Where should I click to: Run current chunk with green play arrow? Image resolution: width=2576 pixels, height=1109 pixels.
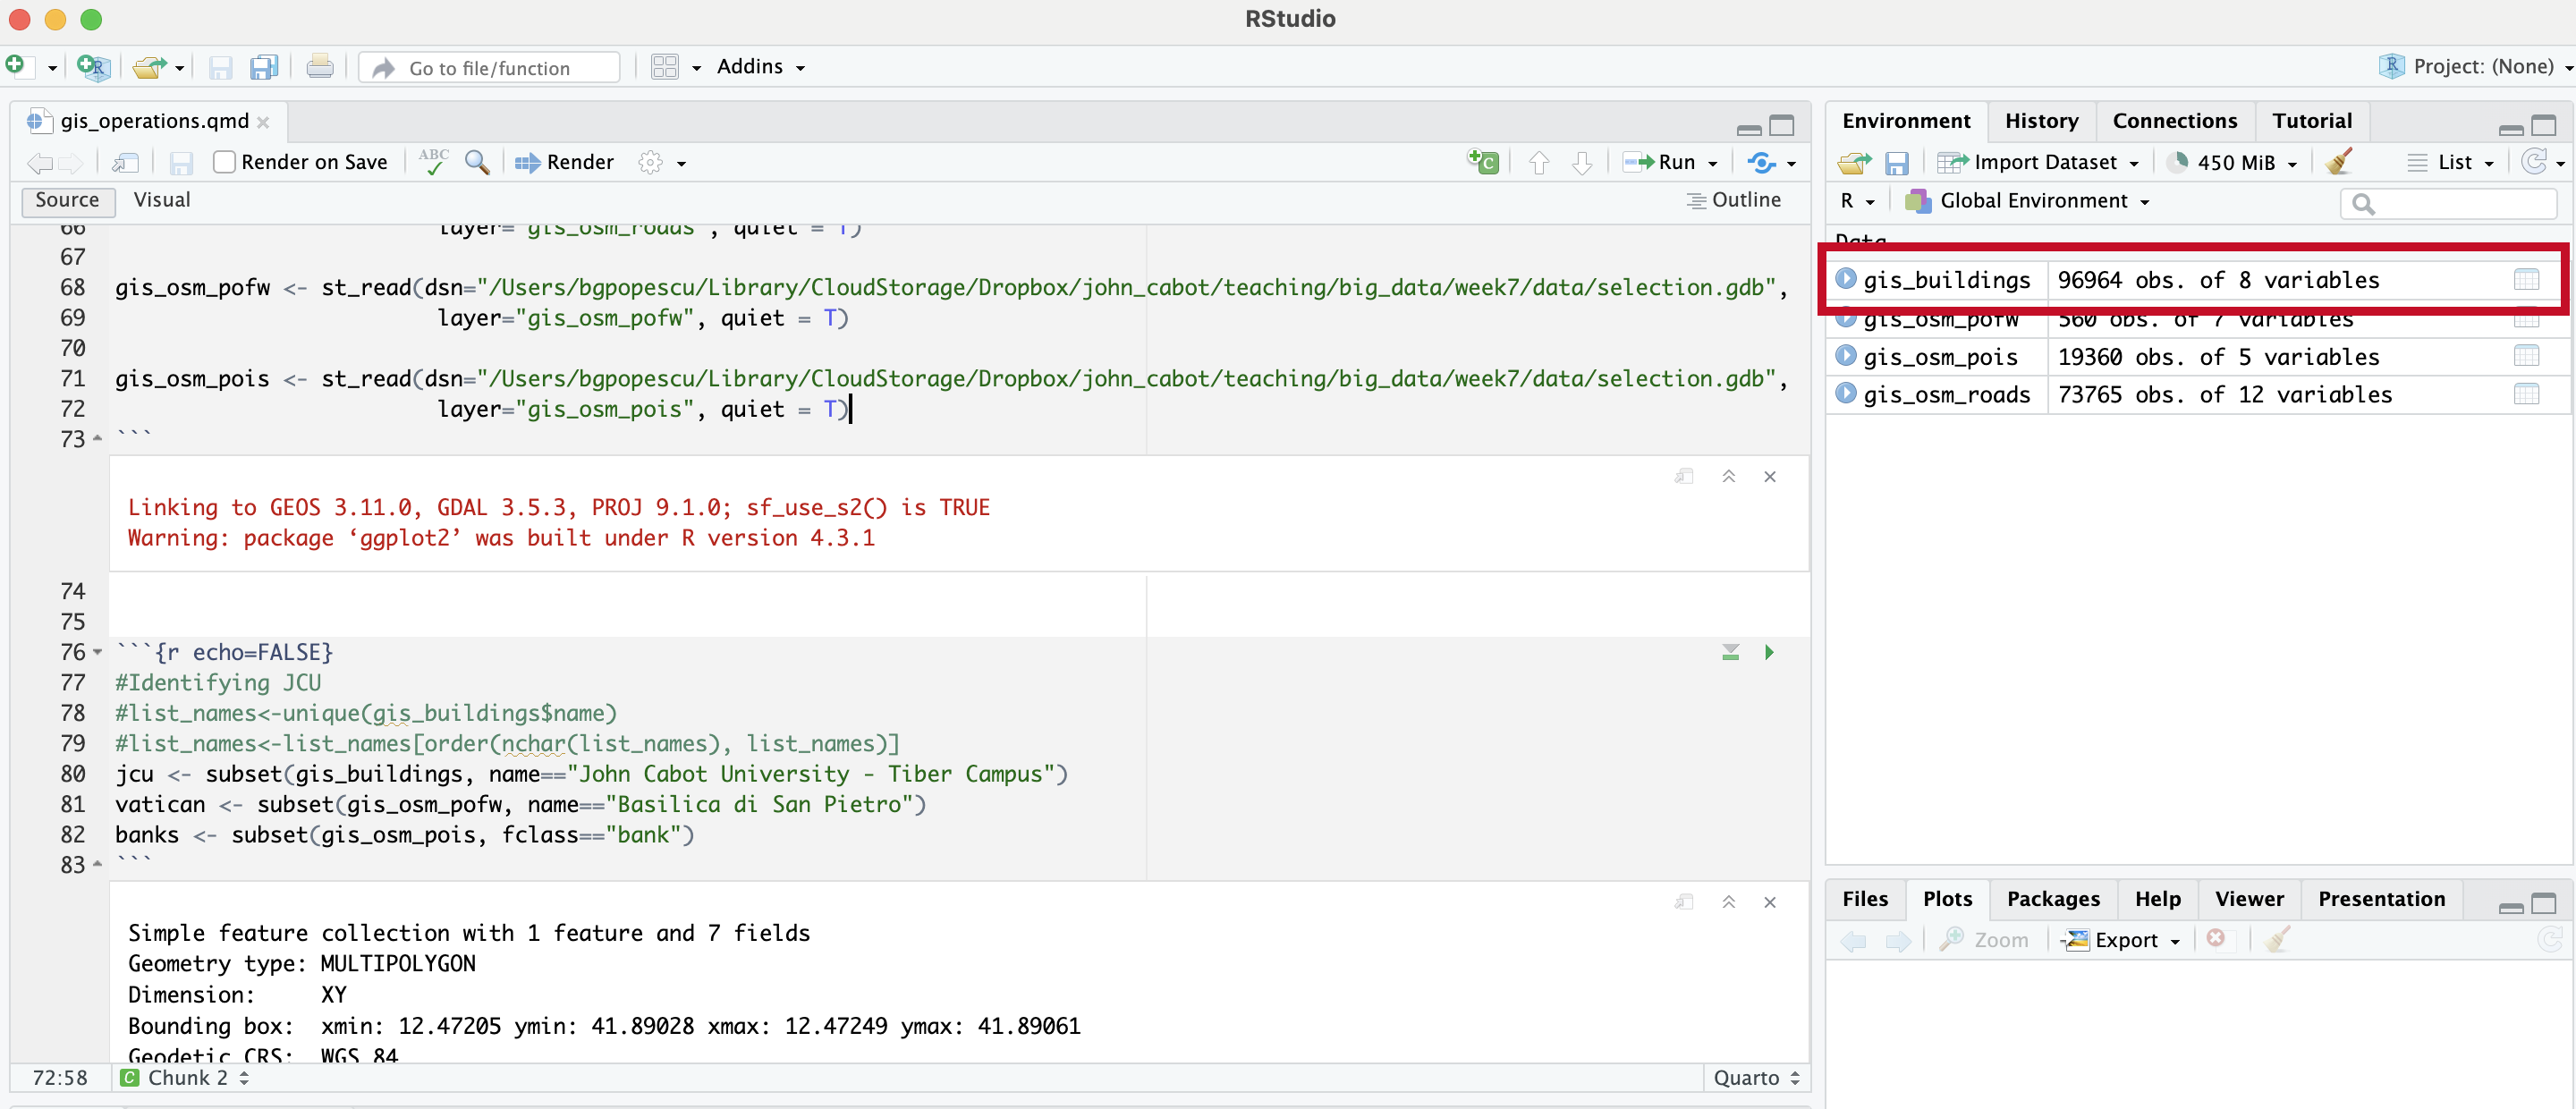pyautogui.click(x=1768, y=652)
